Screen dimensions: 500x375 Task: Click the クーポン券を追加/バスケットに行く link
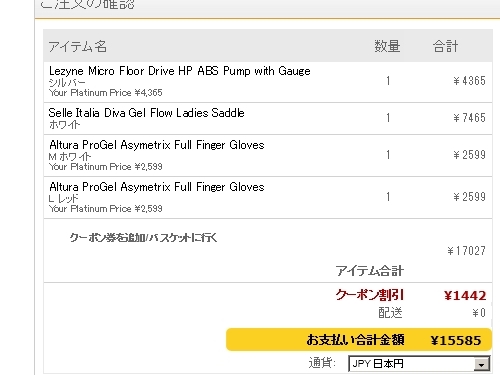click(143, 238)
